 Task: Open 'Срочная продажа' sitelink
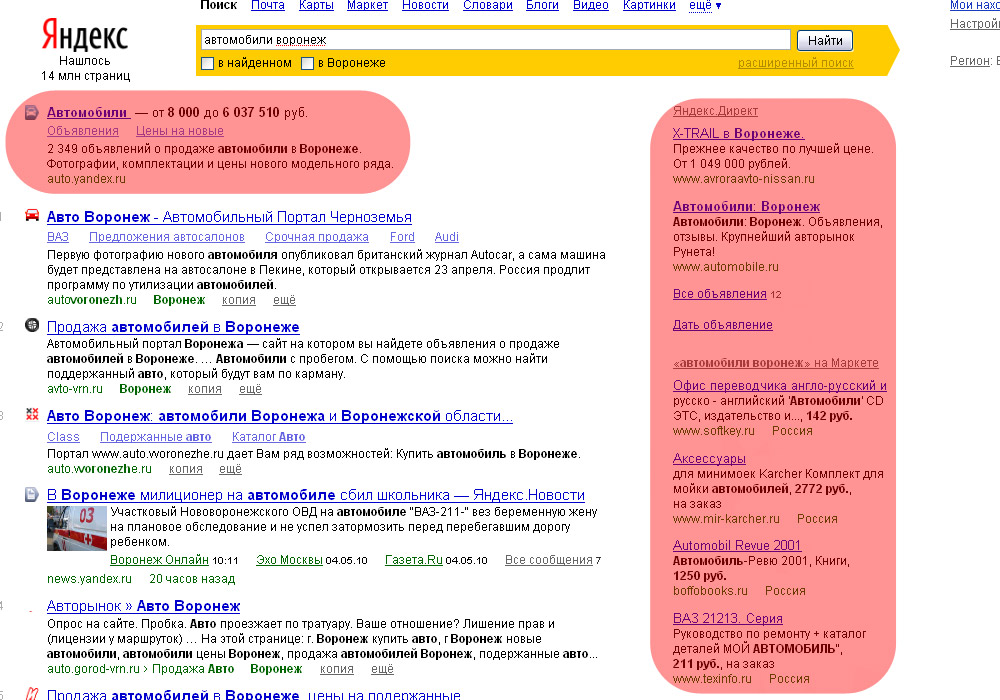click(x=317, y=237)
